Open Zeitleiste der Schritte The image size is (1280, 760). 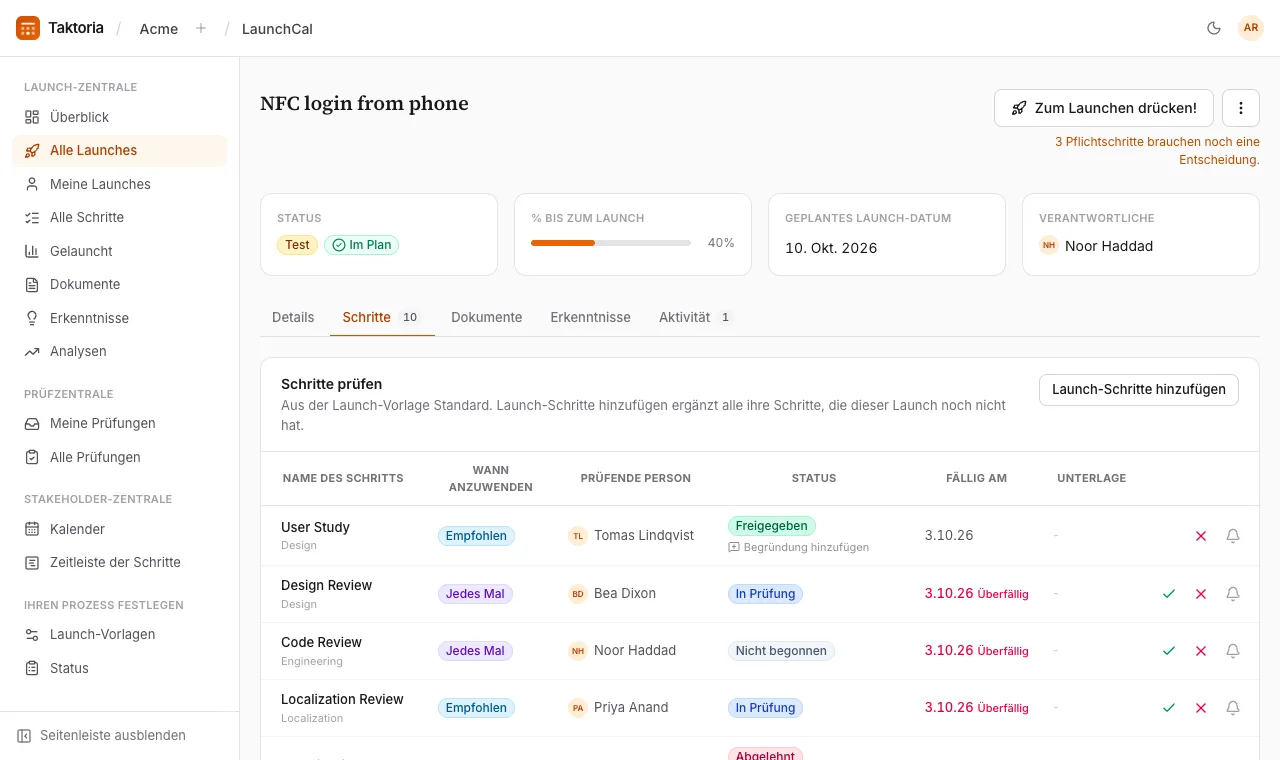click(120, 562)
